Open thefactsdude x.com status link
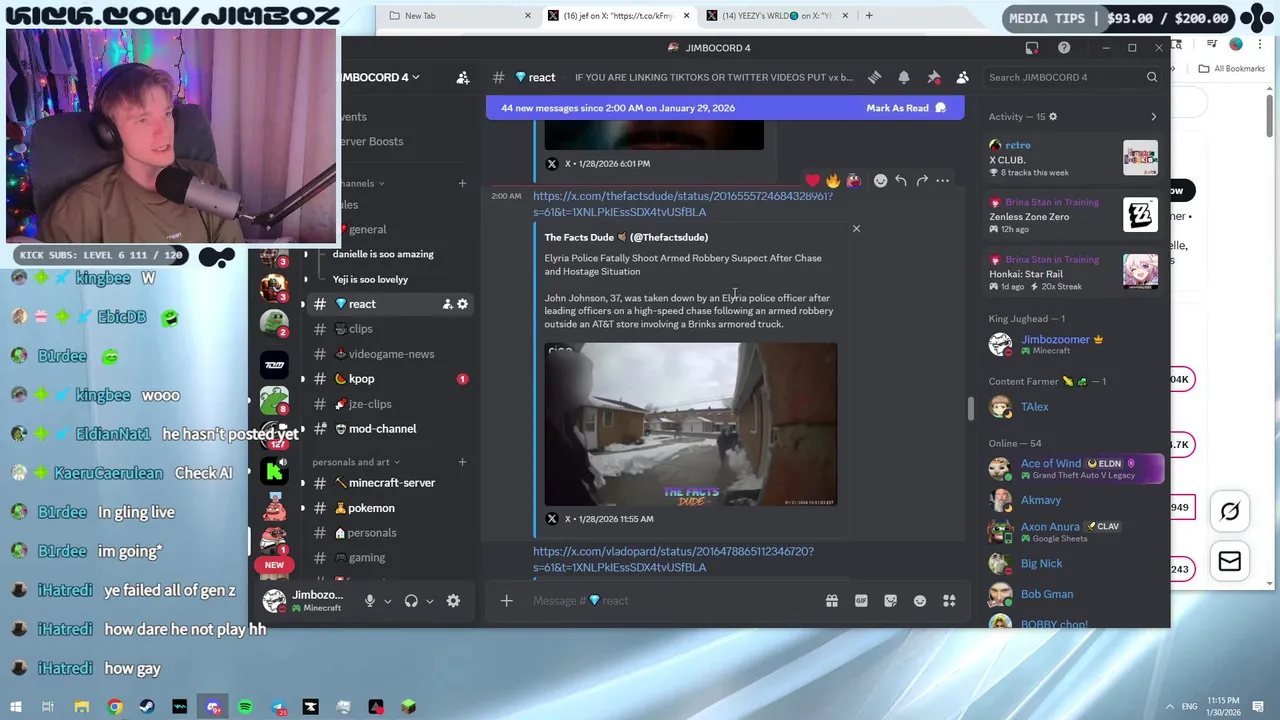The height and width of the screenshot is (720, 1280). pos(682,204)
